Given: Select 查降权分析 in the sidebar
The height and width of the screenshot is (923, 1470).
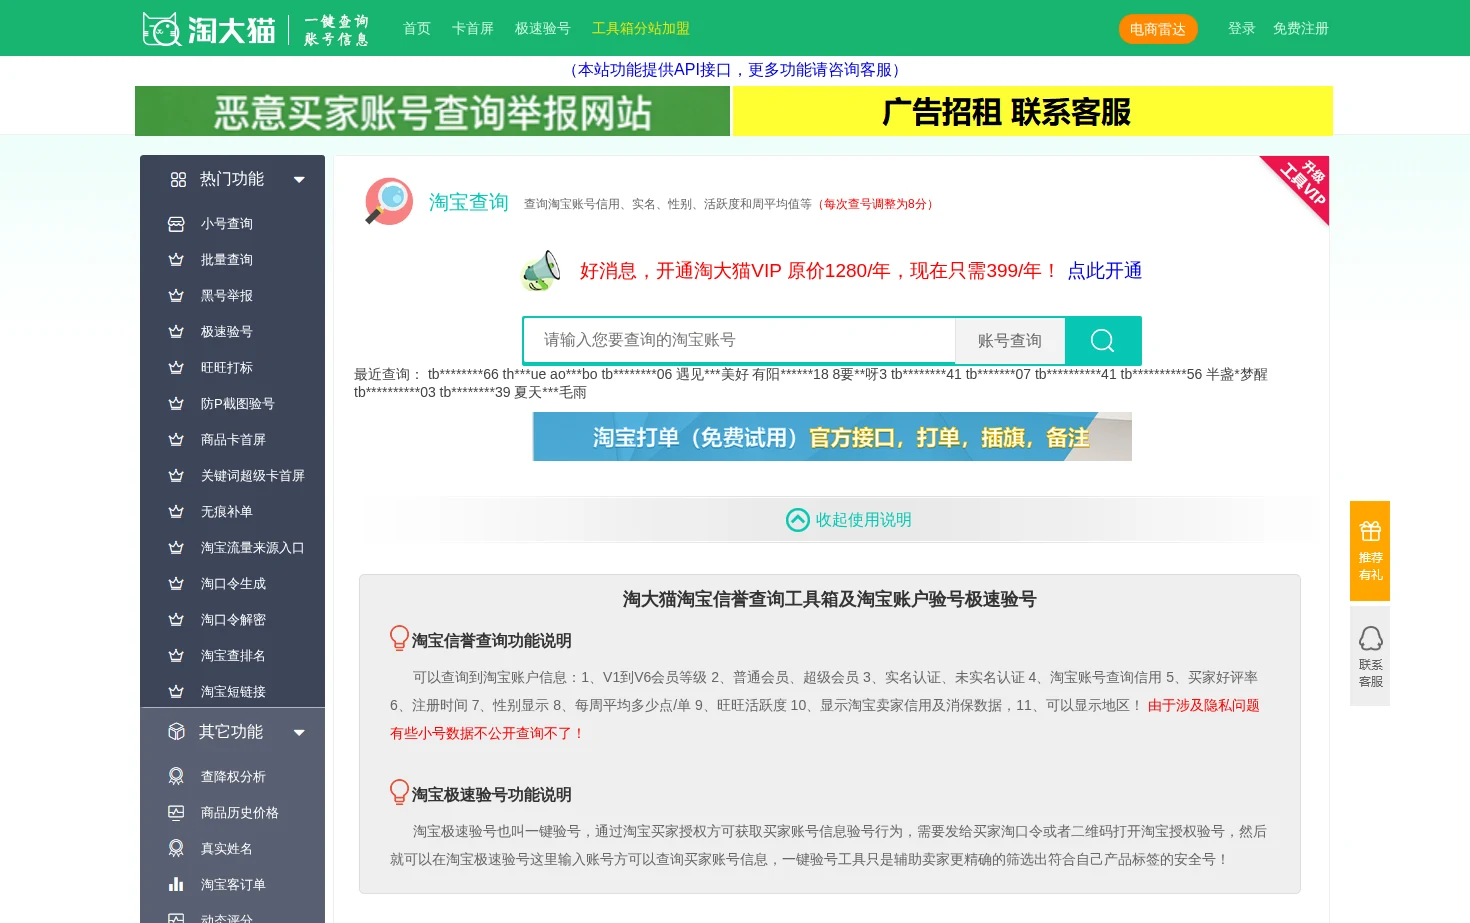Looking at the screenshot, I should (232, 777).
